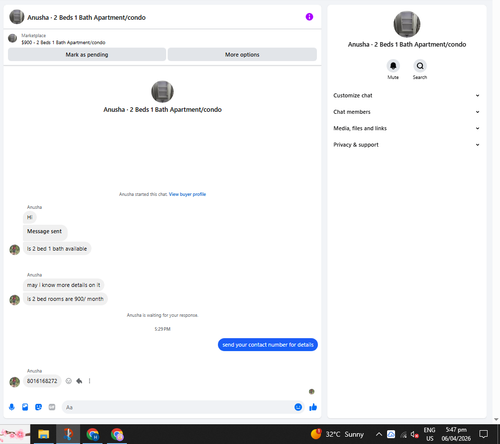Open emoji picker in message box
The height and width of the screenshot is (444, 500).
pos(298,407)
